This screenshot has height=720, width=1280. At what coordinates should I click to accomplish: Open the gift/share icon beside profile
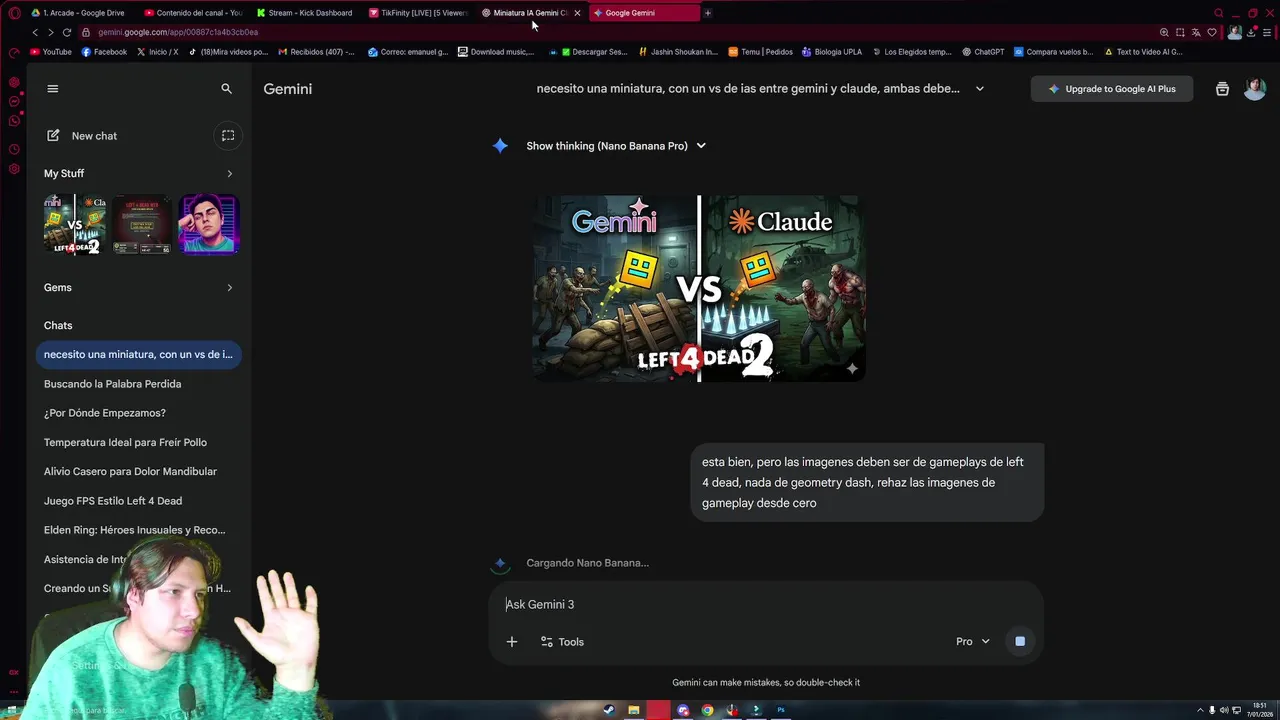click(1222, 89)
